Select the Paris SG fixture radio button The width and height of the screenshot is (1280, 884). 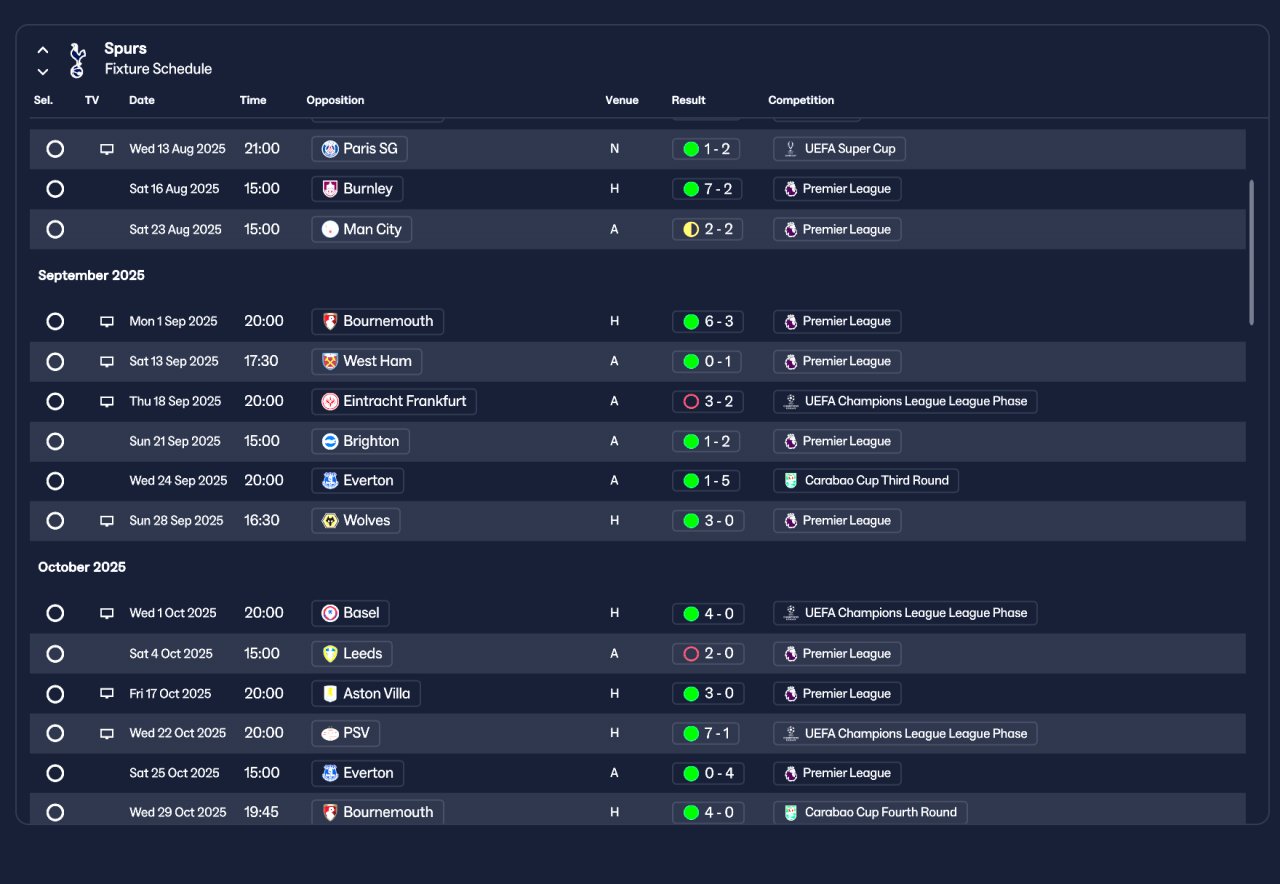pyautogui.click(x=55, y=149)
